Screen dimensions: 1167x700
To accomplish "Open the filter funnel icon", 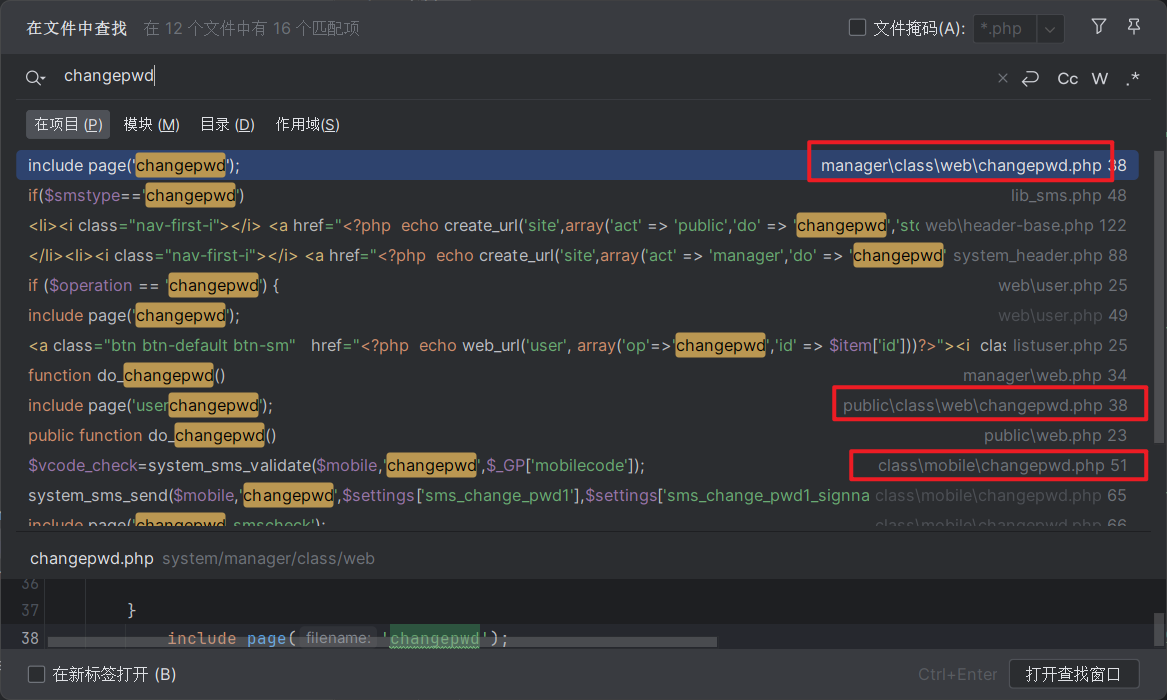I will pos(1098,27).
